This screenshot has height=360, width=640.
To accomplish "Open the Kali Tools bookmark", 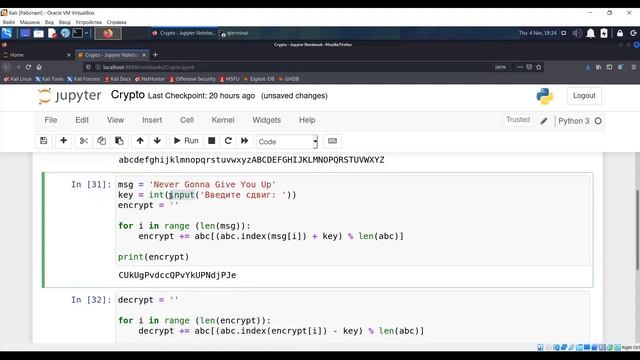I will coord(49,79).
